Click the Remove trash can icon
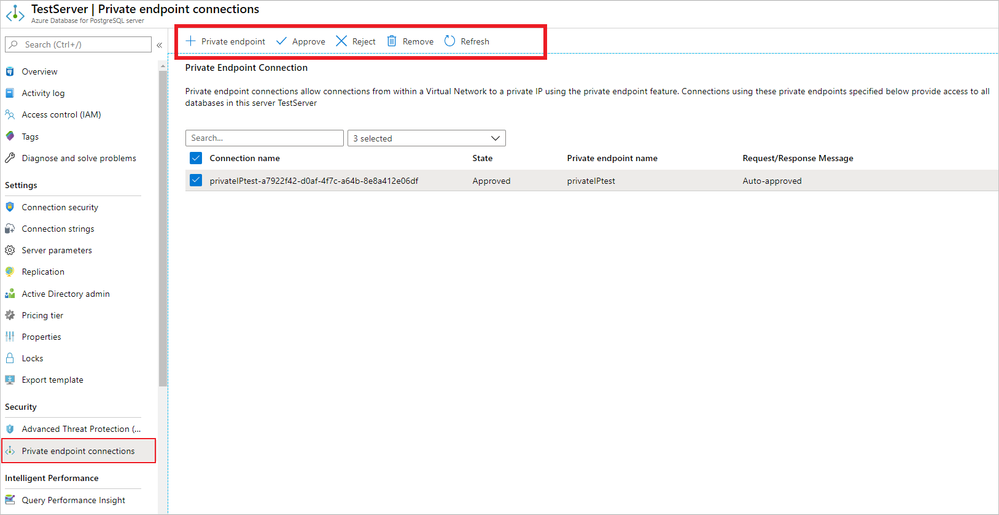 click(392, 41)
